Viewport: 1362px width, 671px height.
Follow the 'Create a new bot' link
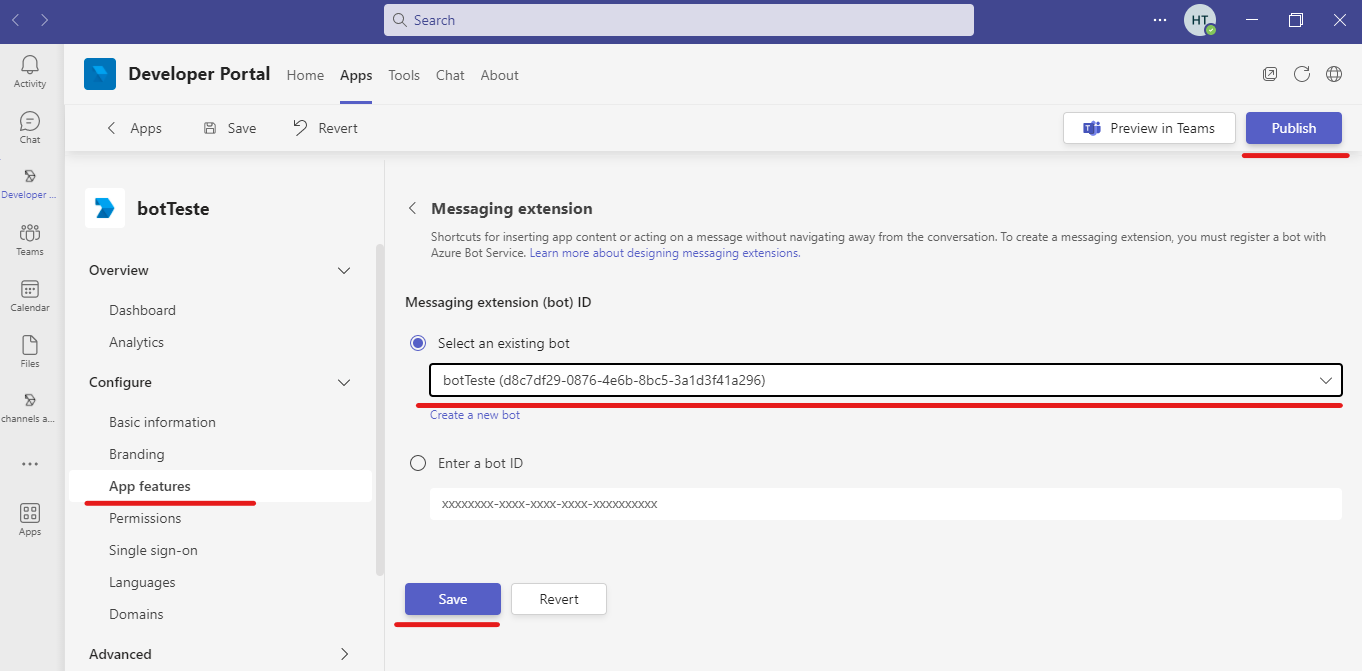pos(475,415)
